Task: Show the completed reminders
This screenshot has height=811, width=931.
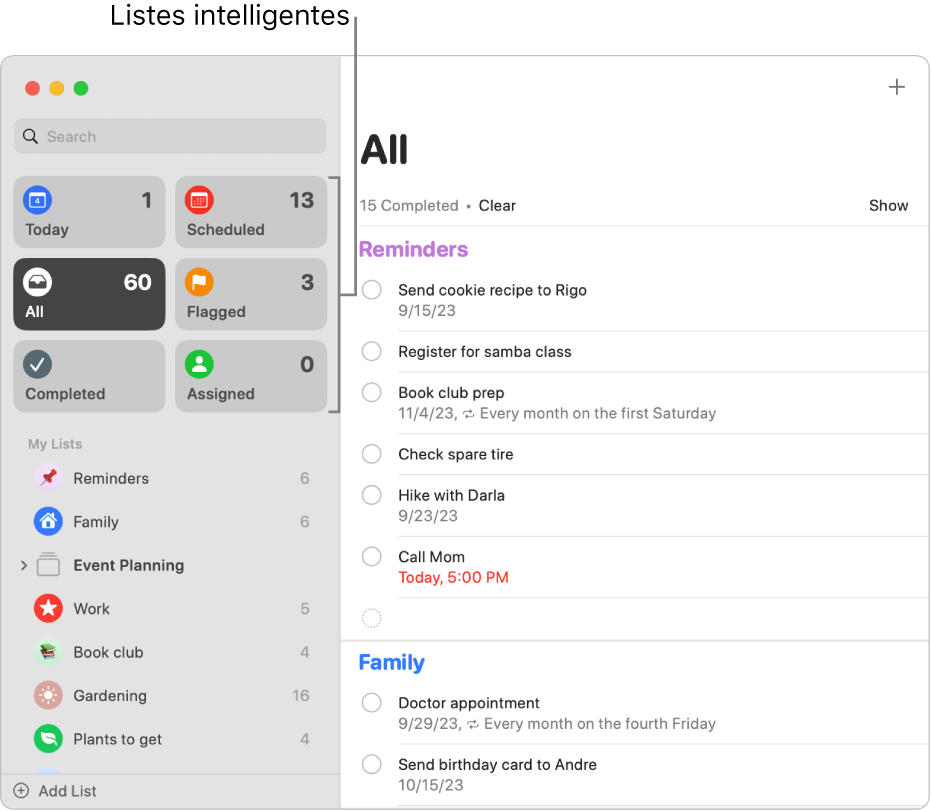Action: pyautogui.click(x=887, y=206)
